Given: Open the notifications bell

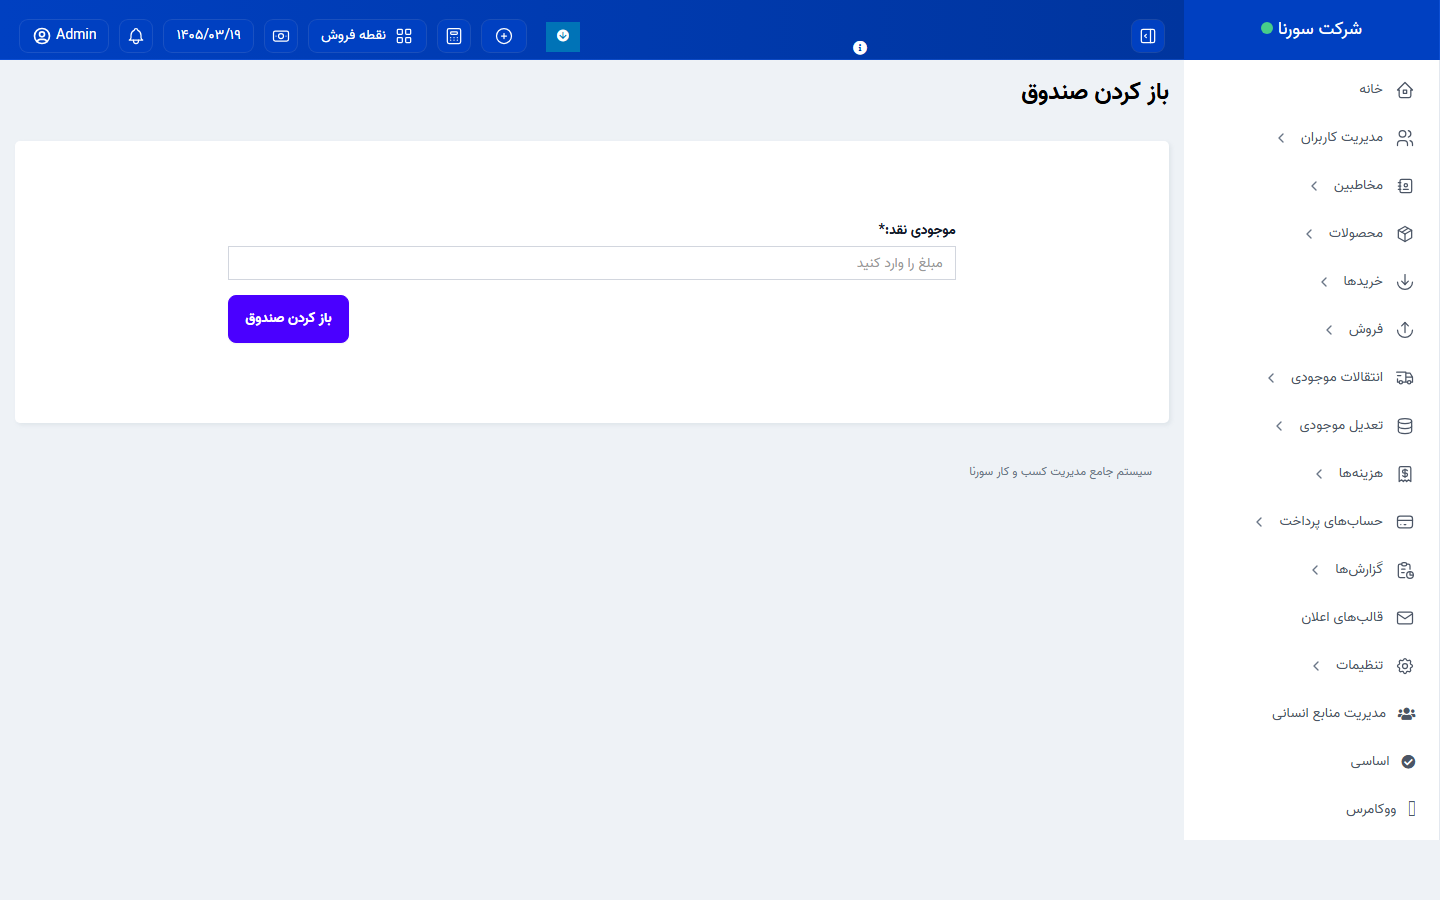Looking at the screenshot, I should 136,36.
